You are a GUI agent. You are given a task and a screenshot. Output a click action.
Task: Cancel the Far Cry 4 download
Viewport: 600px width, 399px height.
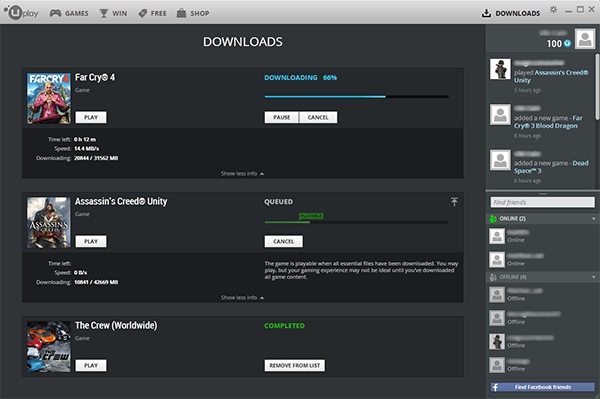318,117
